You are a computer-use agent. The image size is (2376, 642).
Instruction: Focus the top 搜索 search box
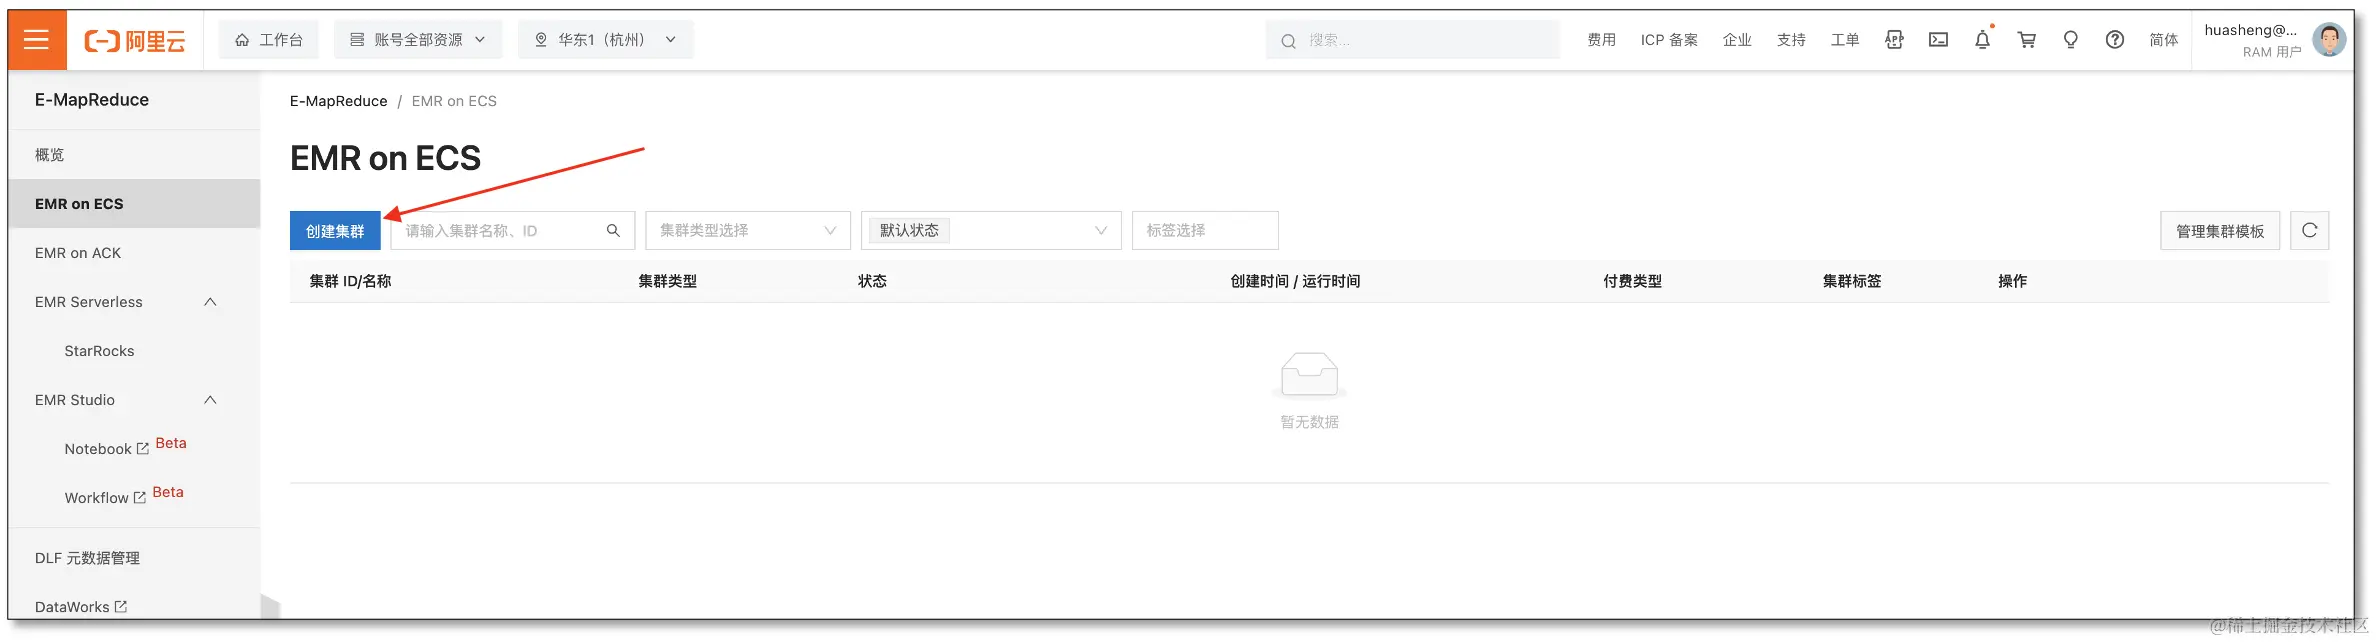pos(1412,40)
